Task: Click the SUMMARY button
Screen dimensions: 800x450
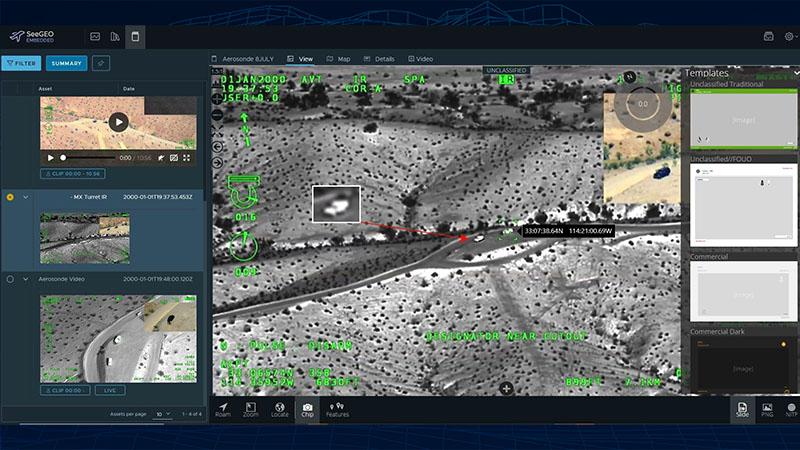Action: click(66, 63)
